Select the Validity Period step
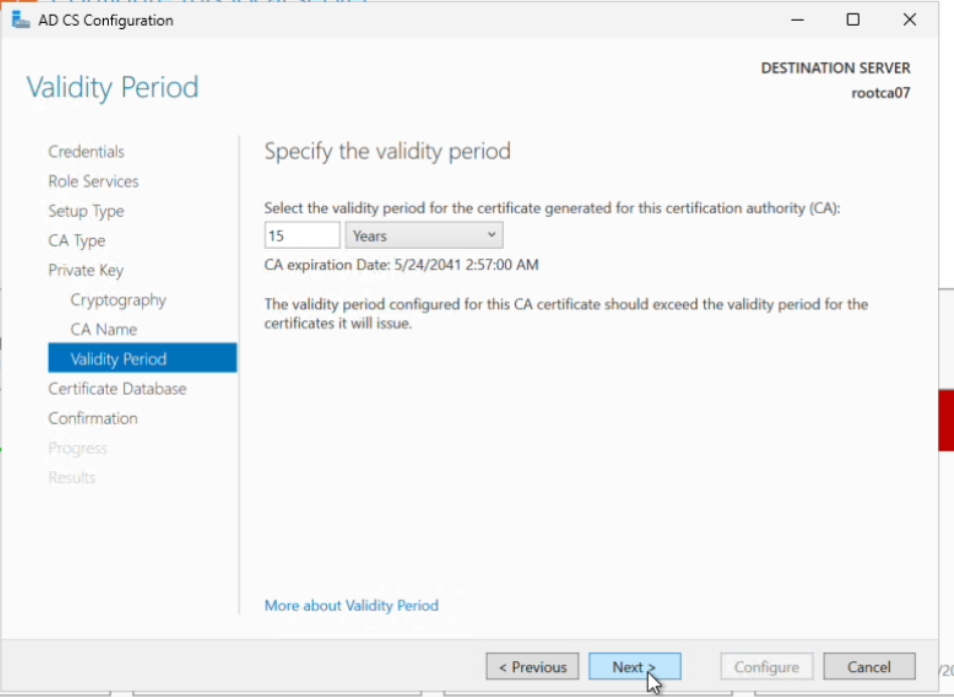 coord(142,358)
